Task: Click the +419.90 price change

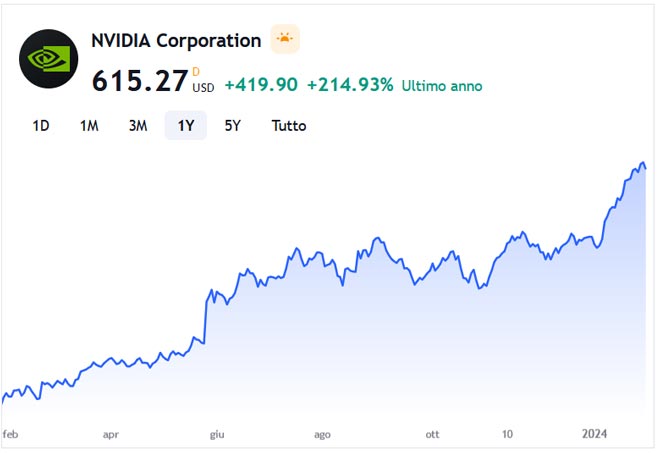Action: coord(261,85)
